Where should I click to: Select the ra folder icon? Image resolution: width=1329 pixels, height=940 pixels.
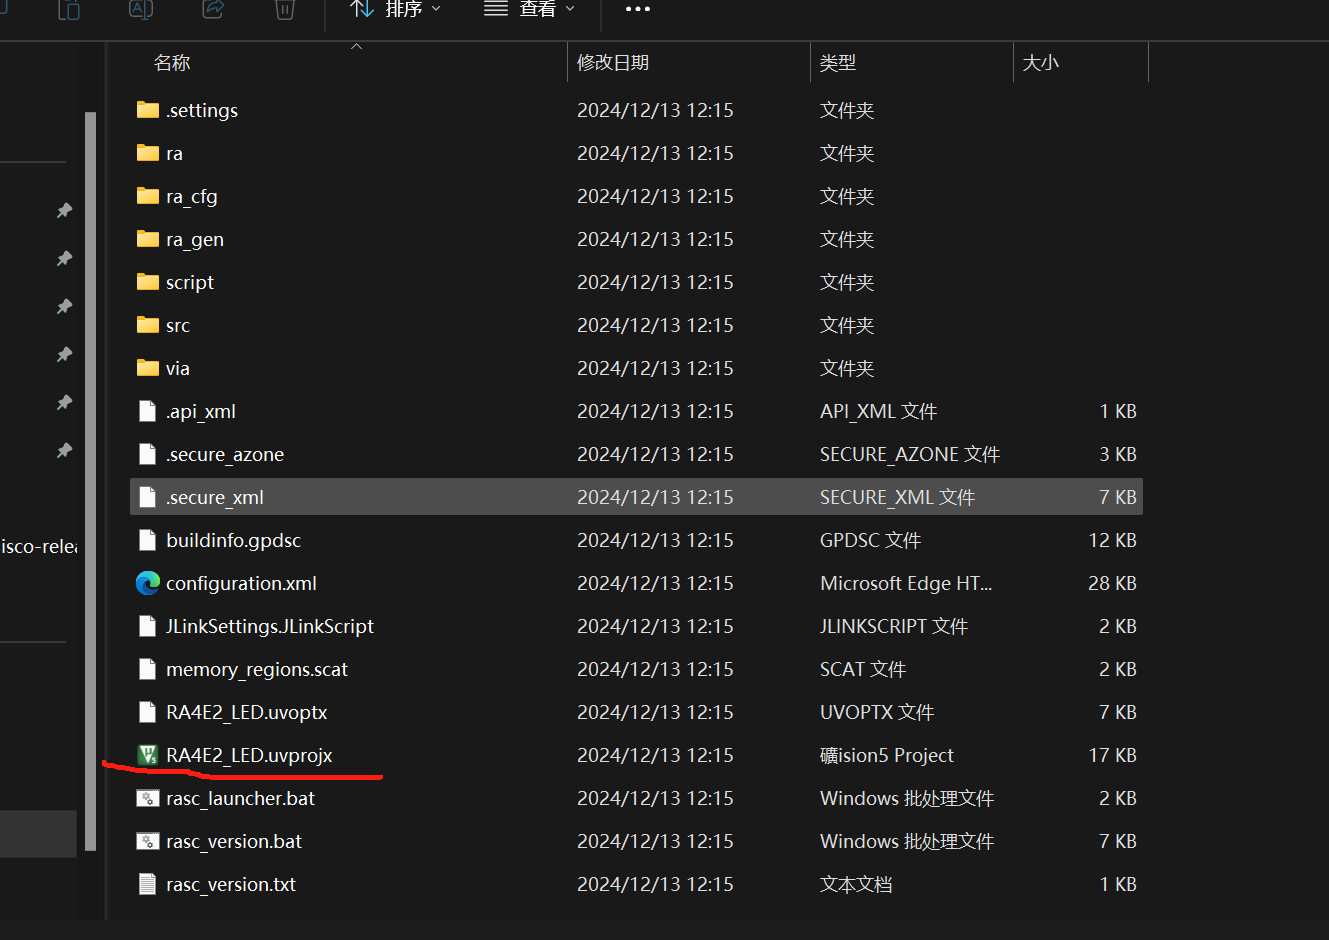click(148, 152)
